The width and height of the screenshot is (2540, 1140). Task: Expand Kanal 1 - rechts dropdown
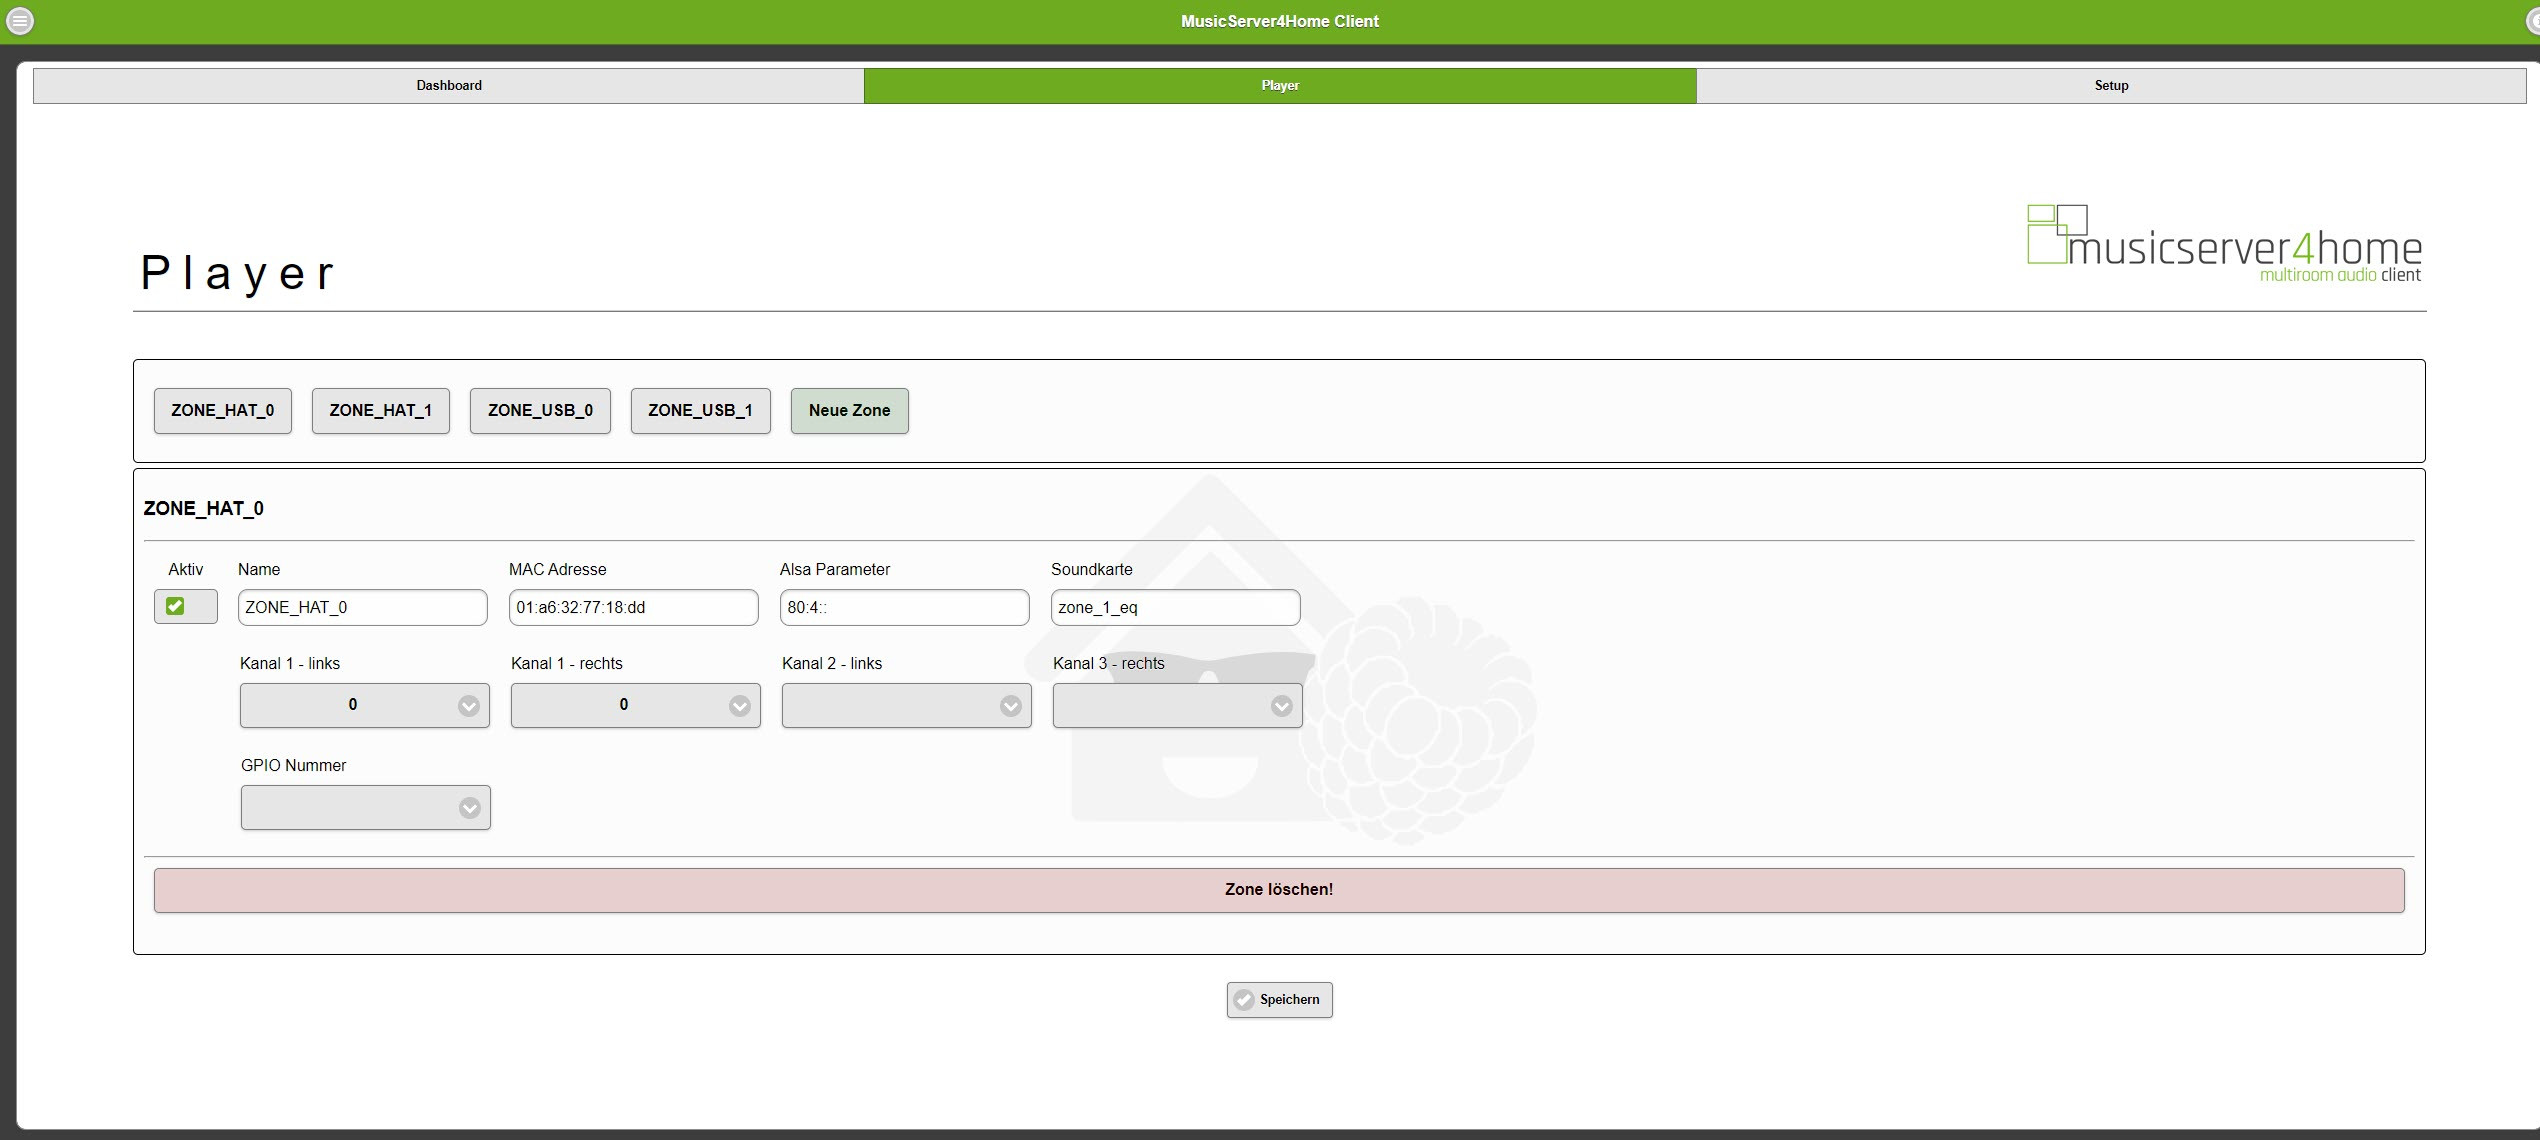tap(636, 705)
